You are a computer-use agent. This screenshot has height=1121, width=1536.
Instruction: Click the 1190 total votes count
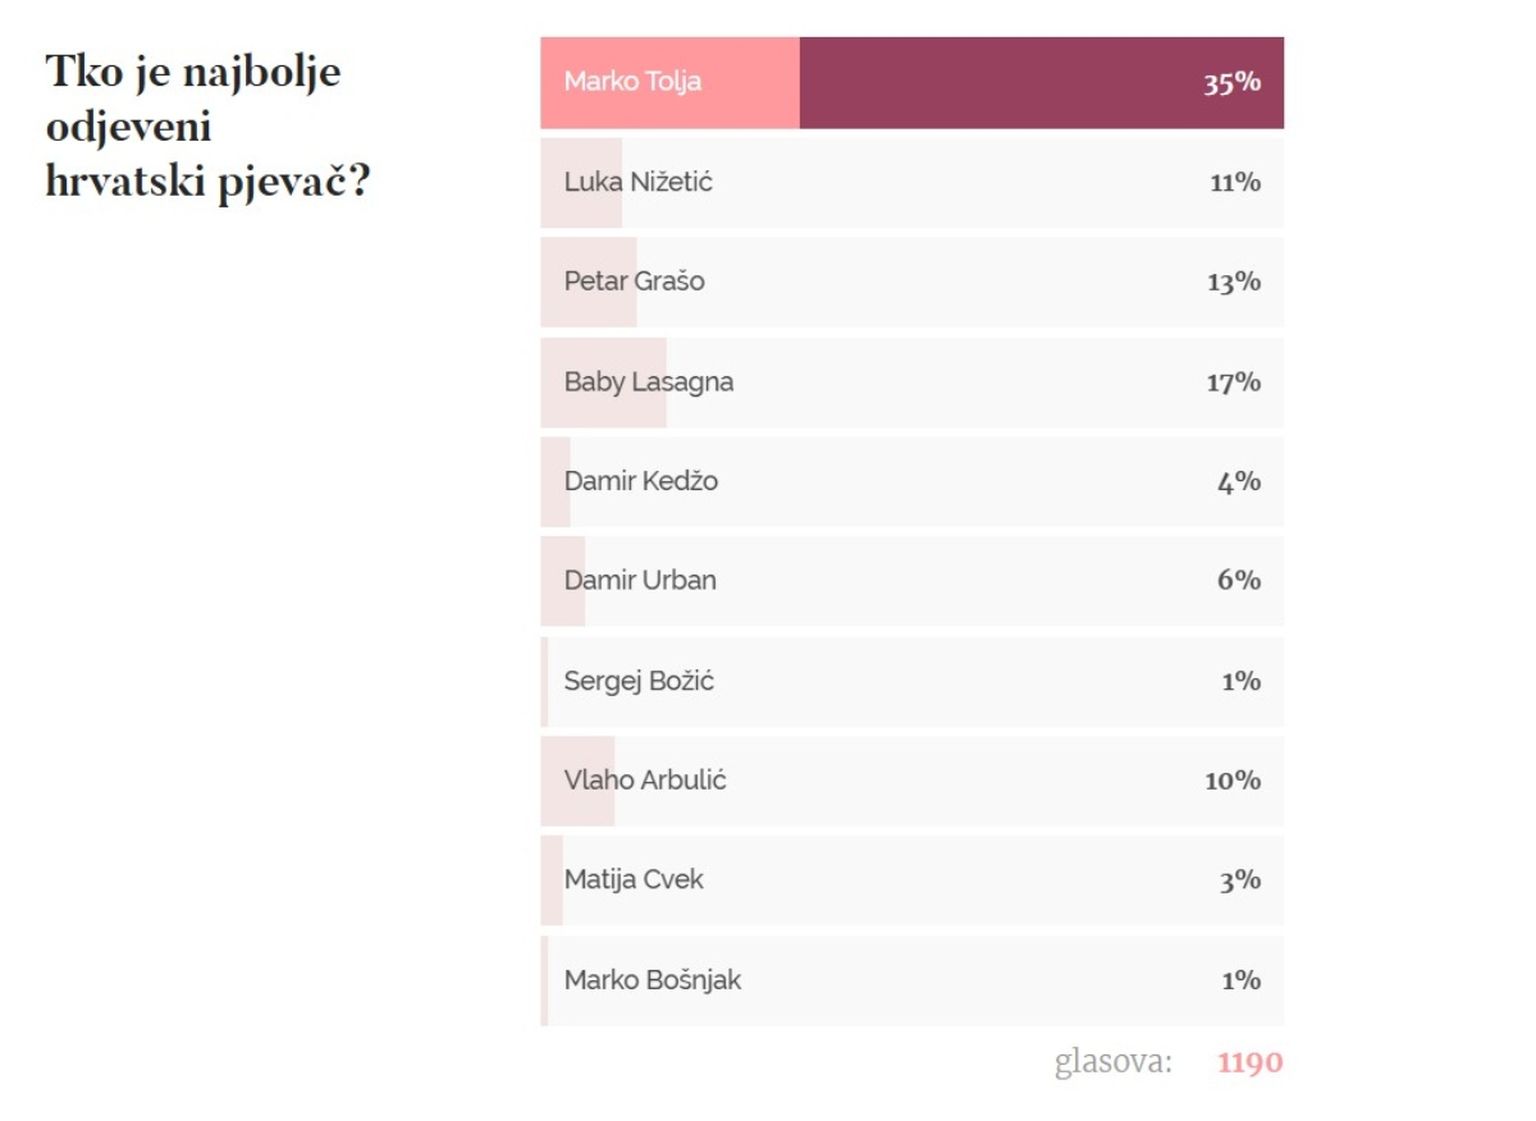(1249, 1062)
